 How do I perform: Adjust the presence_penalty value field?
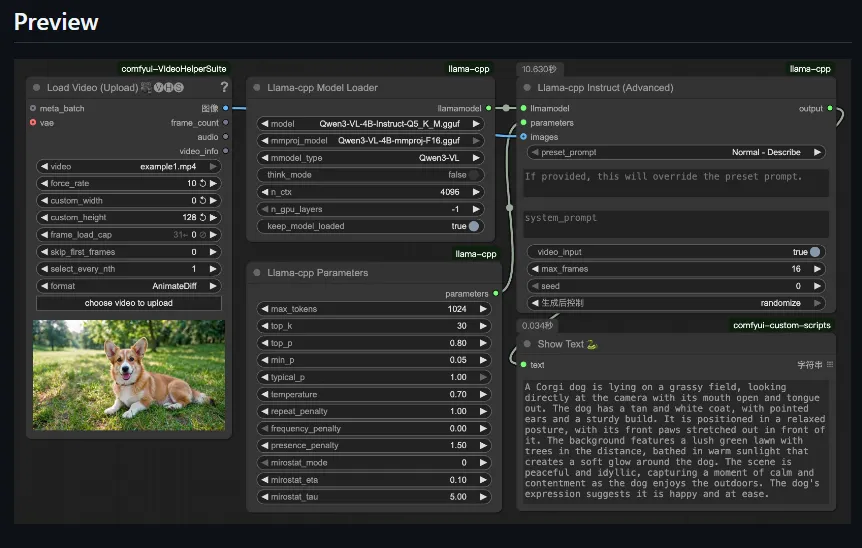374,445
